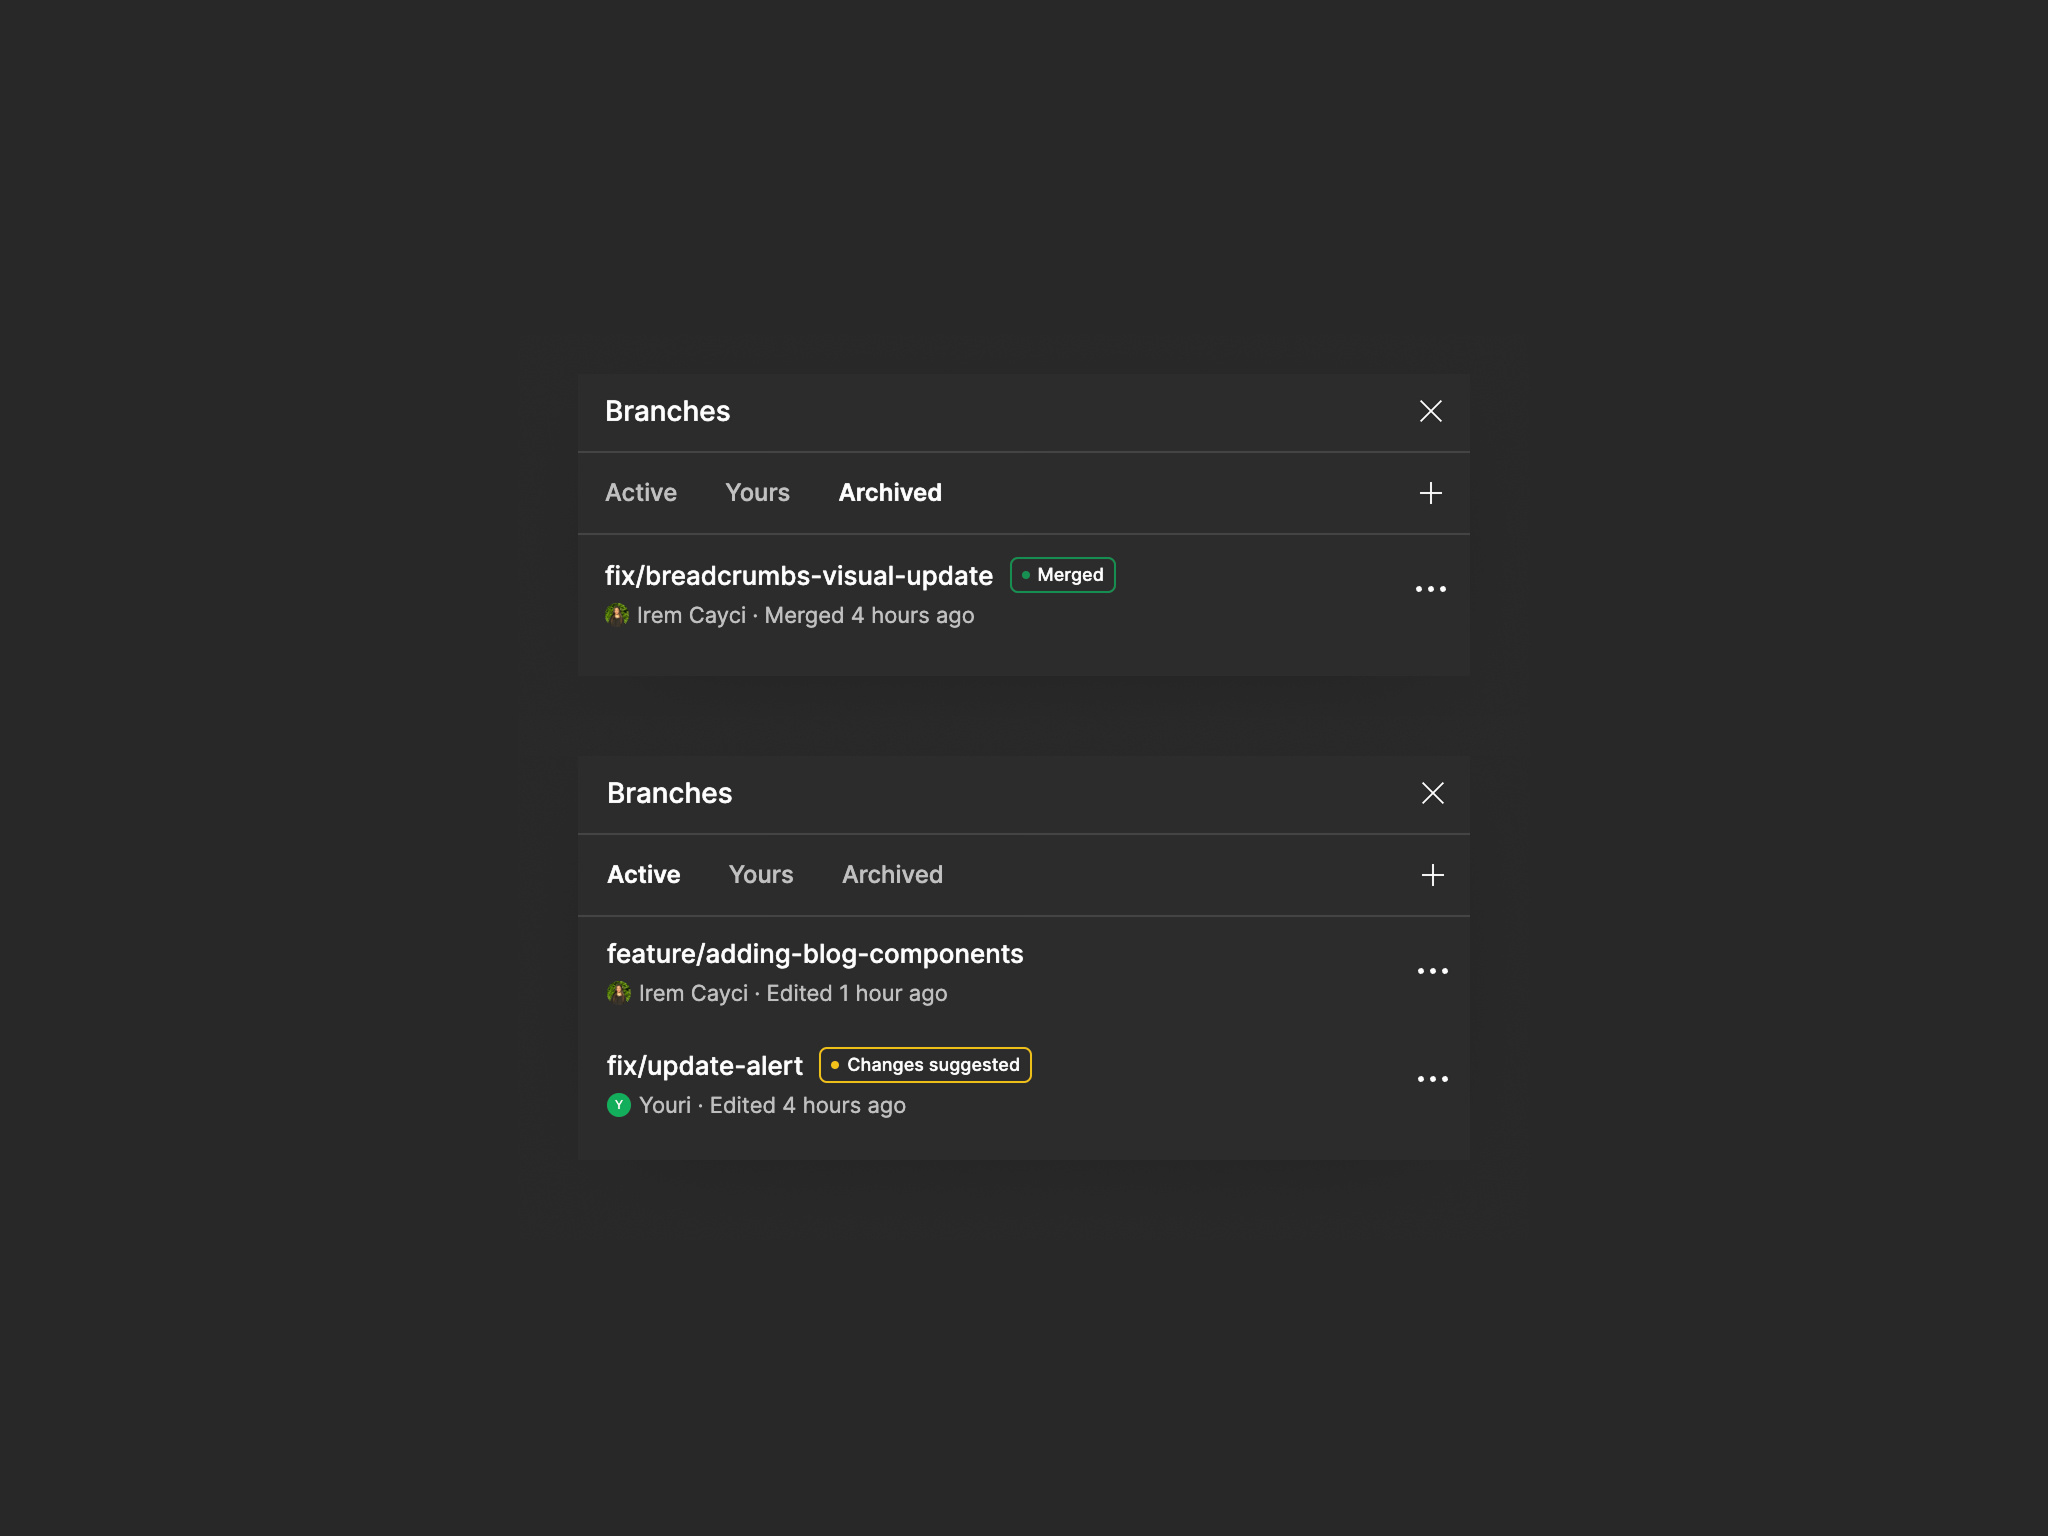
Task: Click the Merged status badge
Action: click(1062, 575)
